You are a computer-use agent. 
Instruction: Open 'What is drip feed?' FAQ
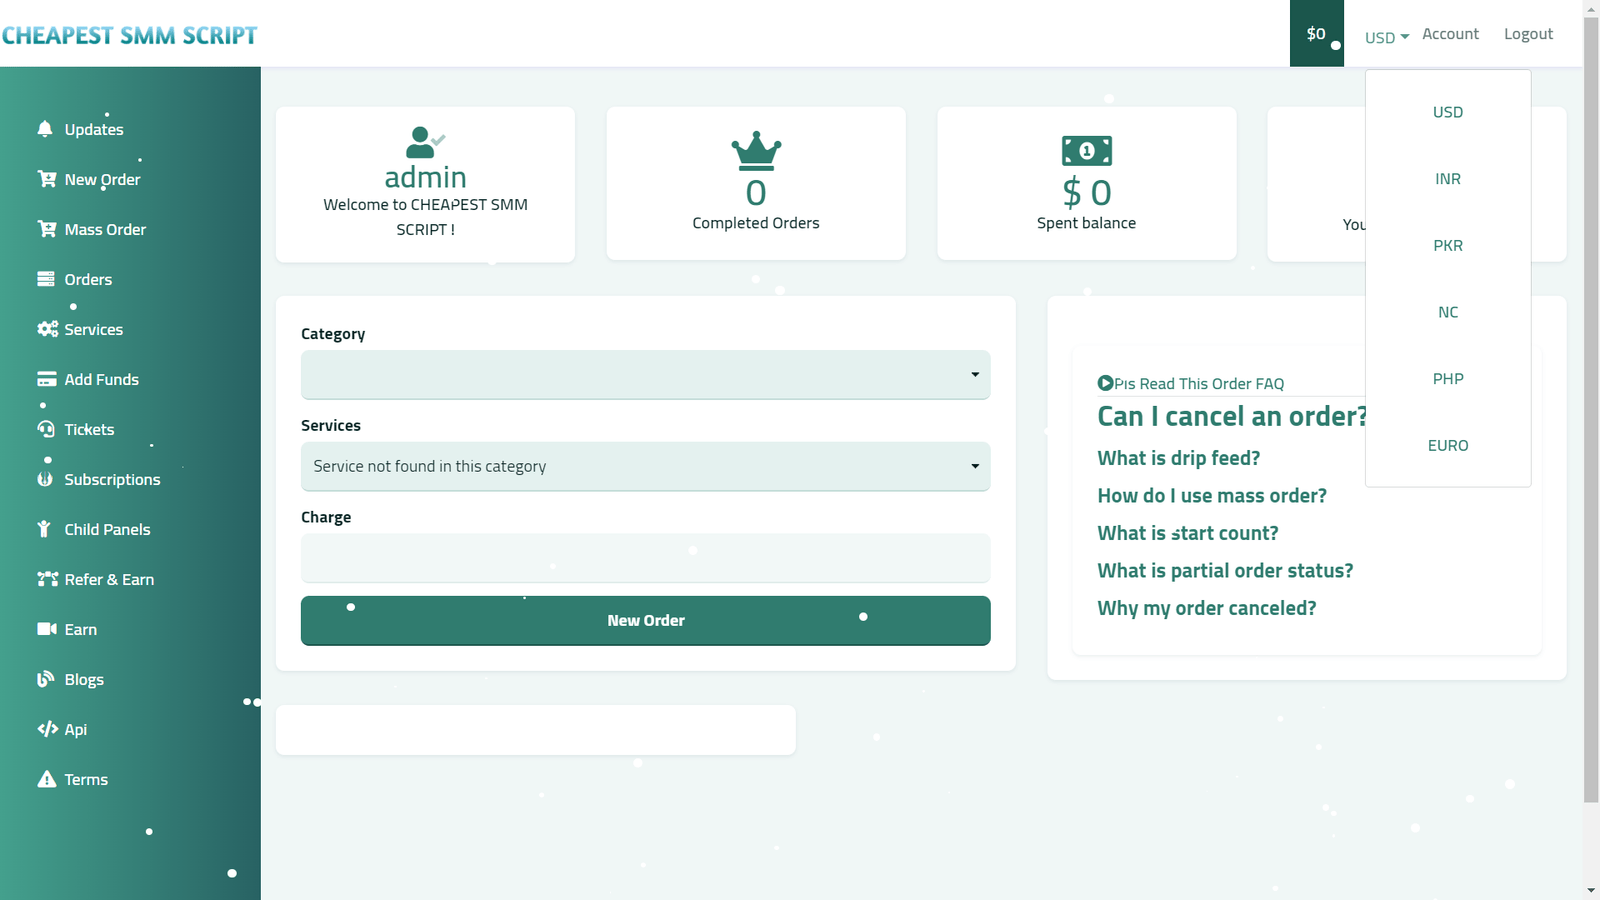[x=1178, y=458]
